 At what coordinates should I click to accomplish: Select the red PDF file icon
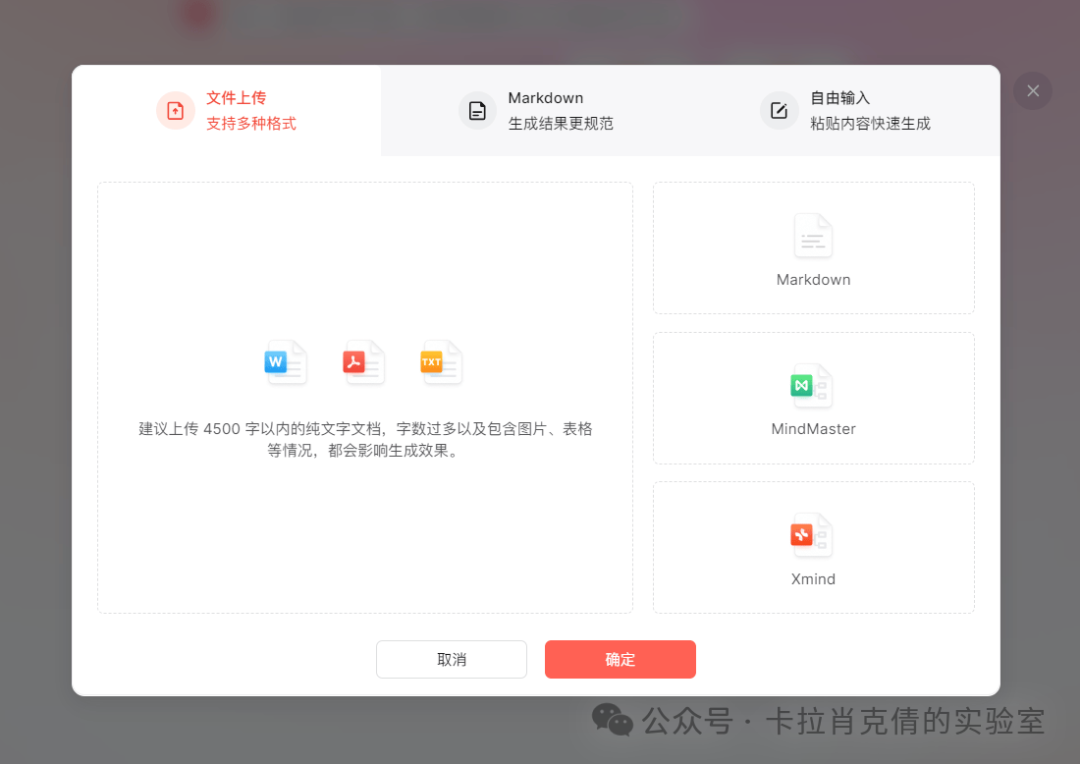(363, 362)
